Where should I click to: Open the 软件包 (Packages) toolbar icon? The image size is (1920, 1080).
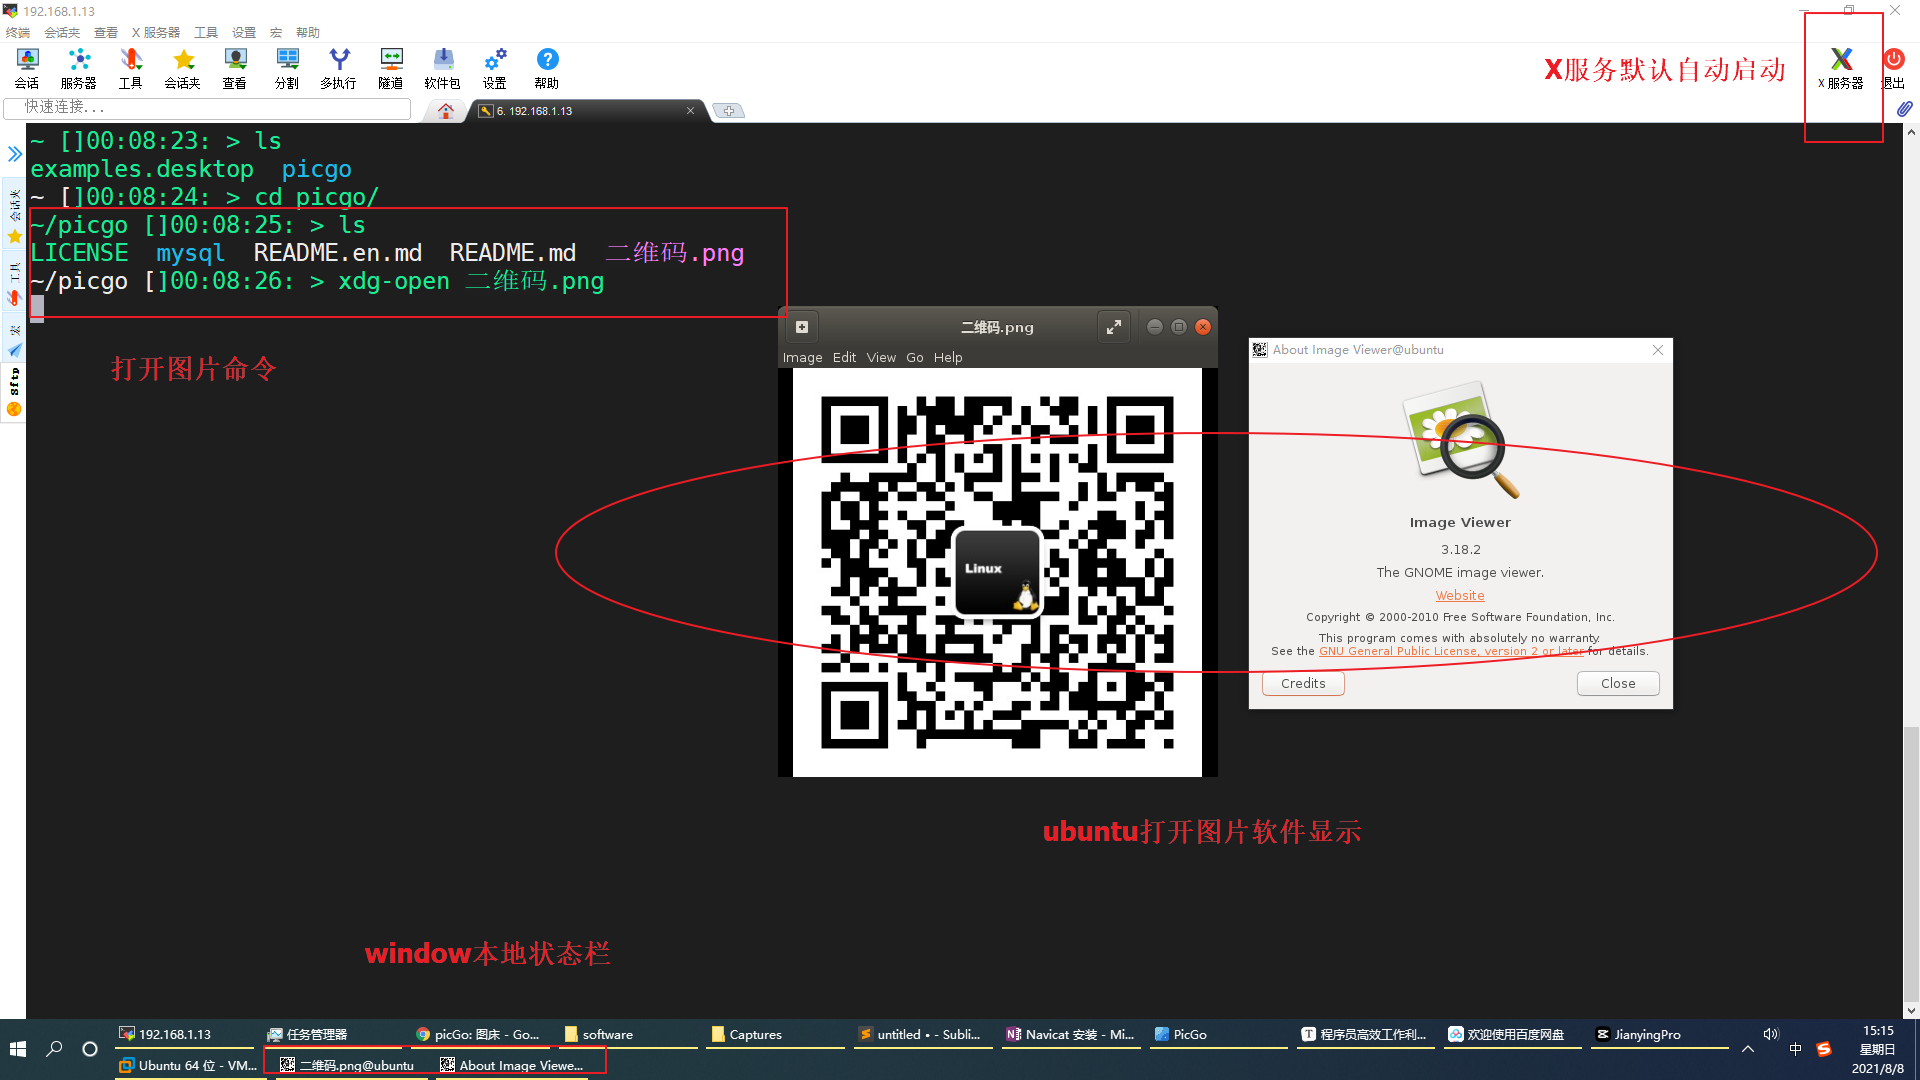click(443, 69)
